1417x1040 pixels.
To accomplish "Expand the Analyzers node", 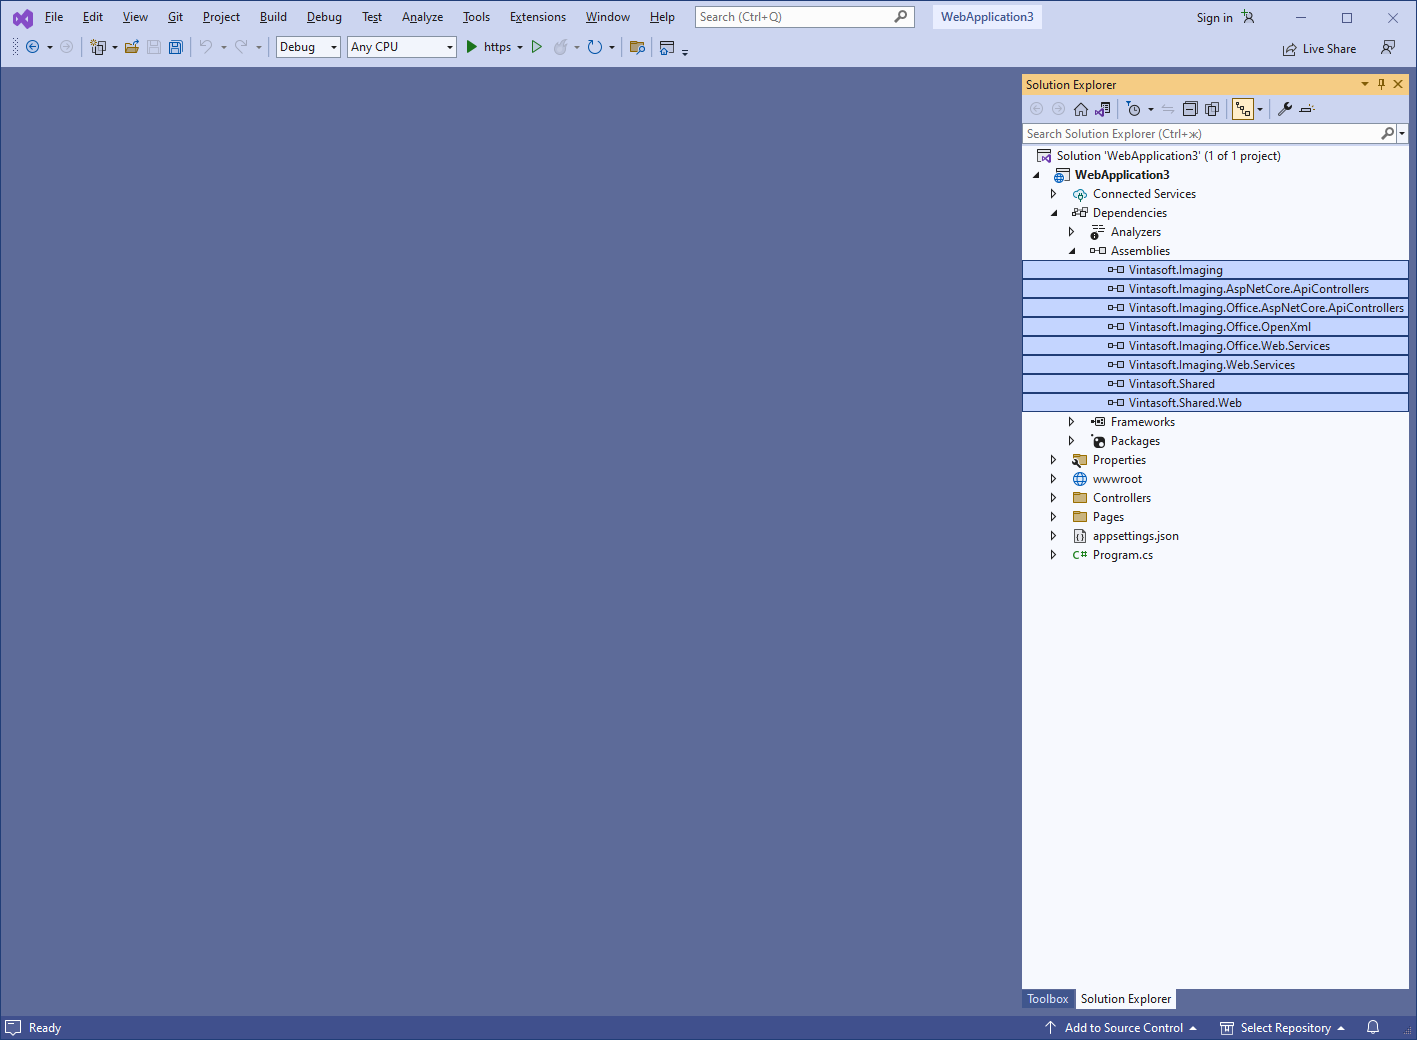I will (x=1071, y=232).
